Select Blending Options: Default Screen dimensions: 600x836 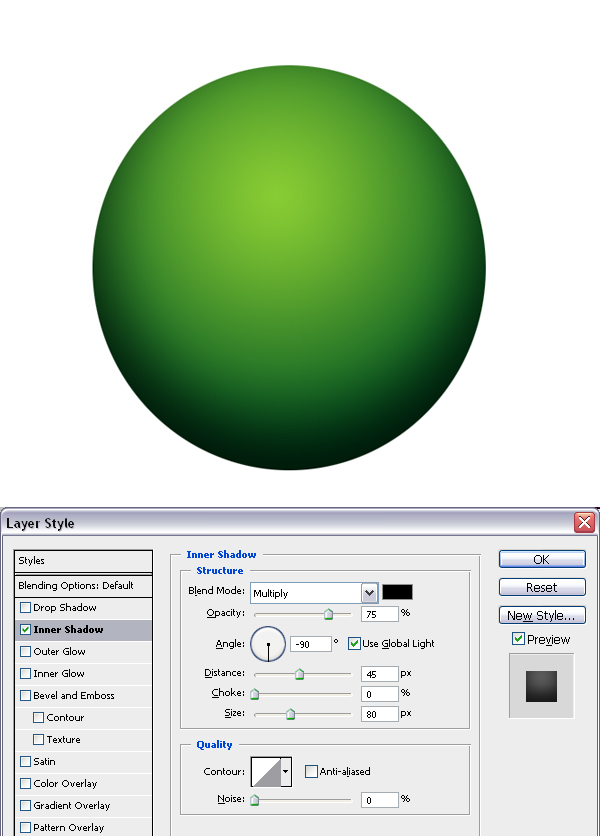coord(83,586)
